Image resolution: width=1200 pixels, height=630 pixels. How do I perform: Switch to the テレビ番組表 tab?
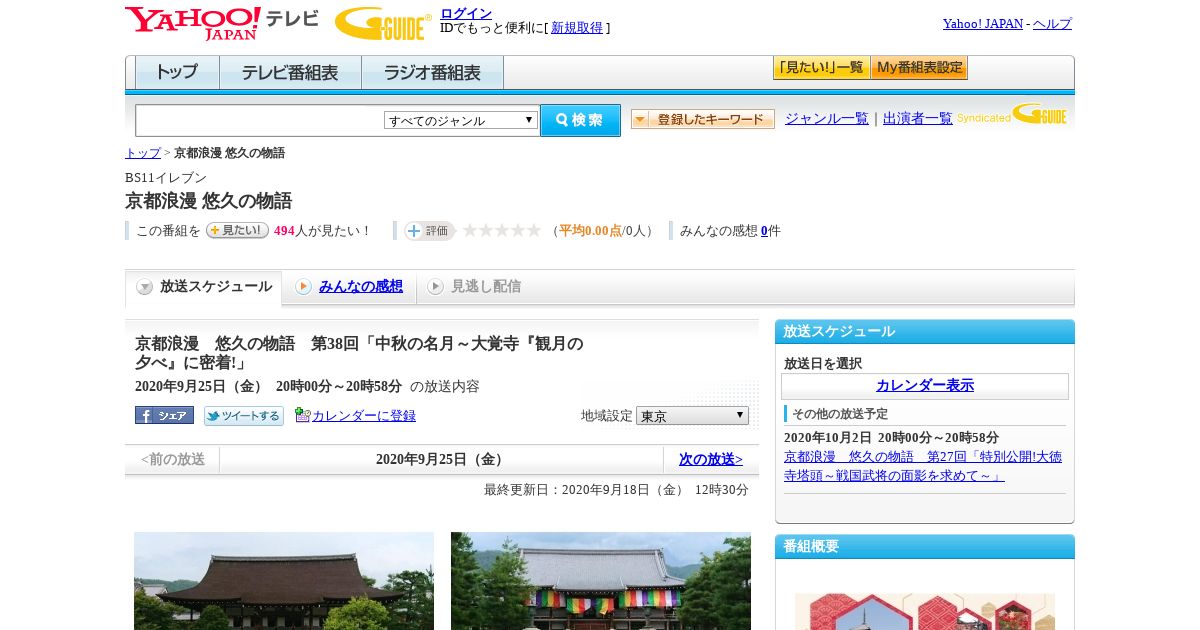[290, 73]
